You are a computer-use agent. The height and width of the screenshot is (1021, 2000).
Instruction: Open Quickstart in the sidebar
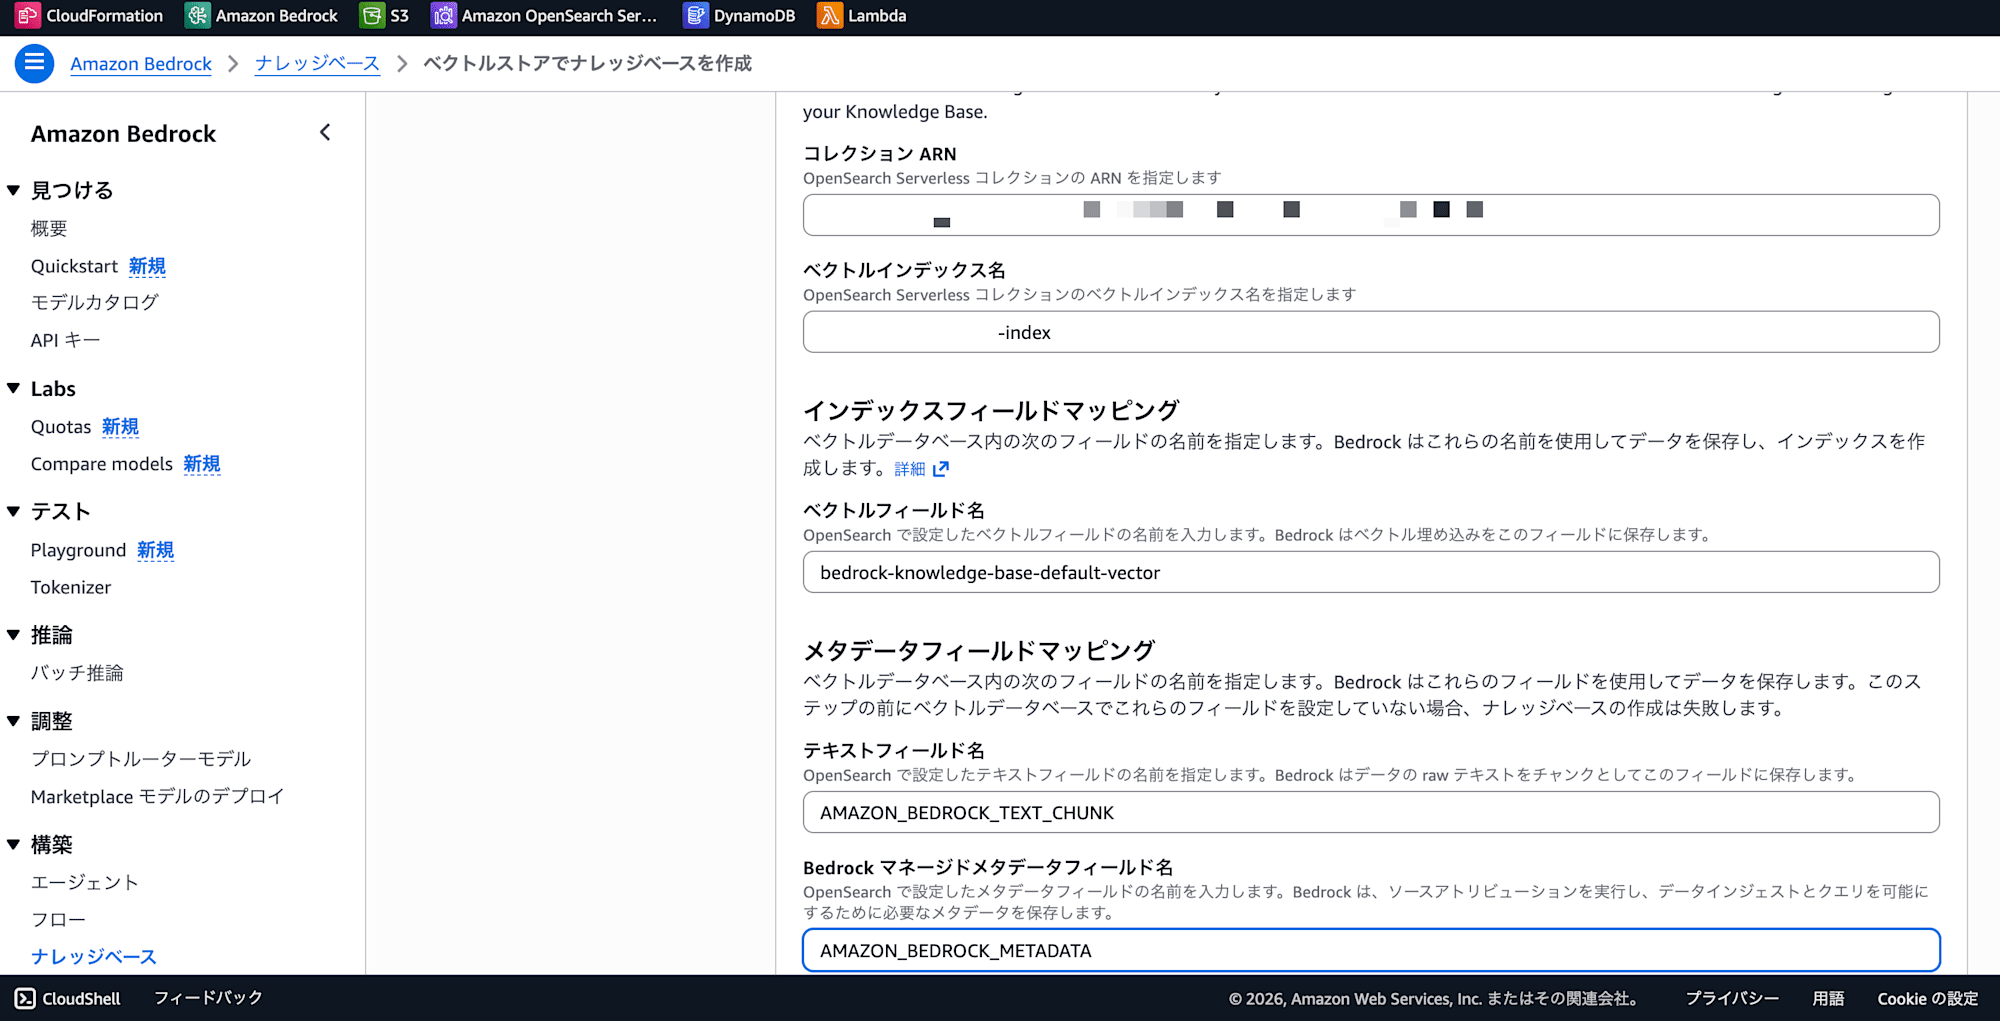point(74,266)
